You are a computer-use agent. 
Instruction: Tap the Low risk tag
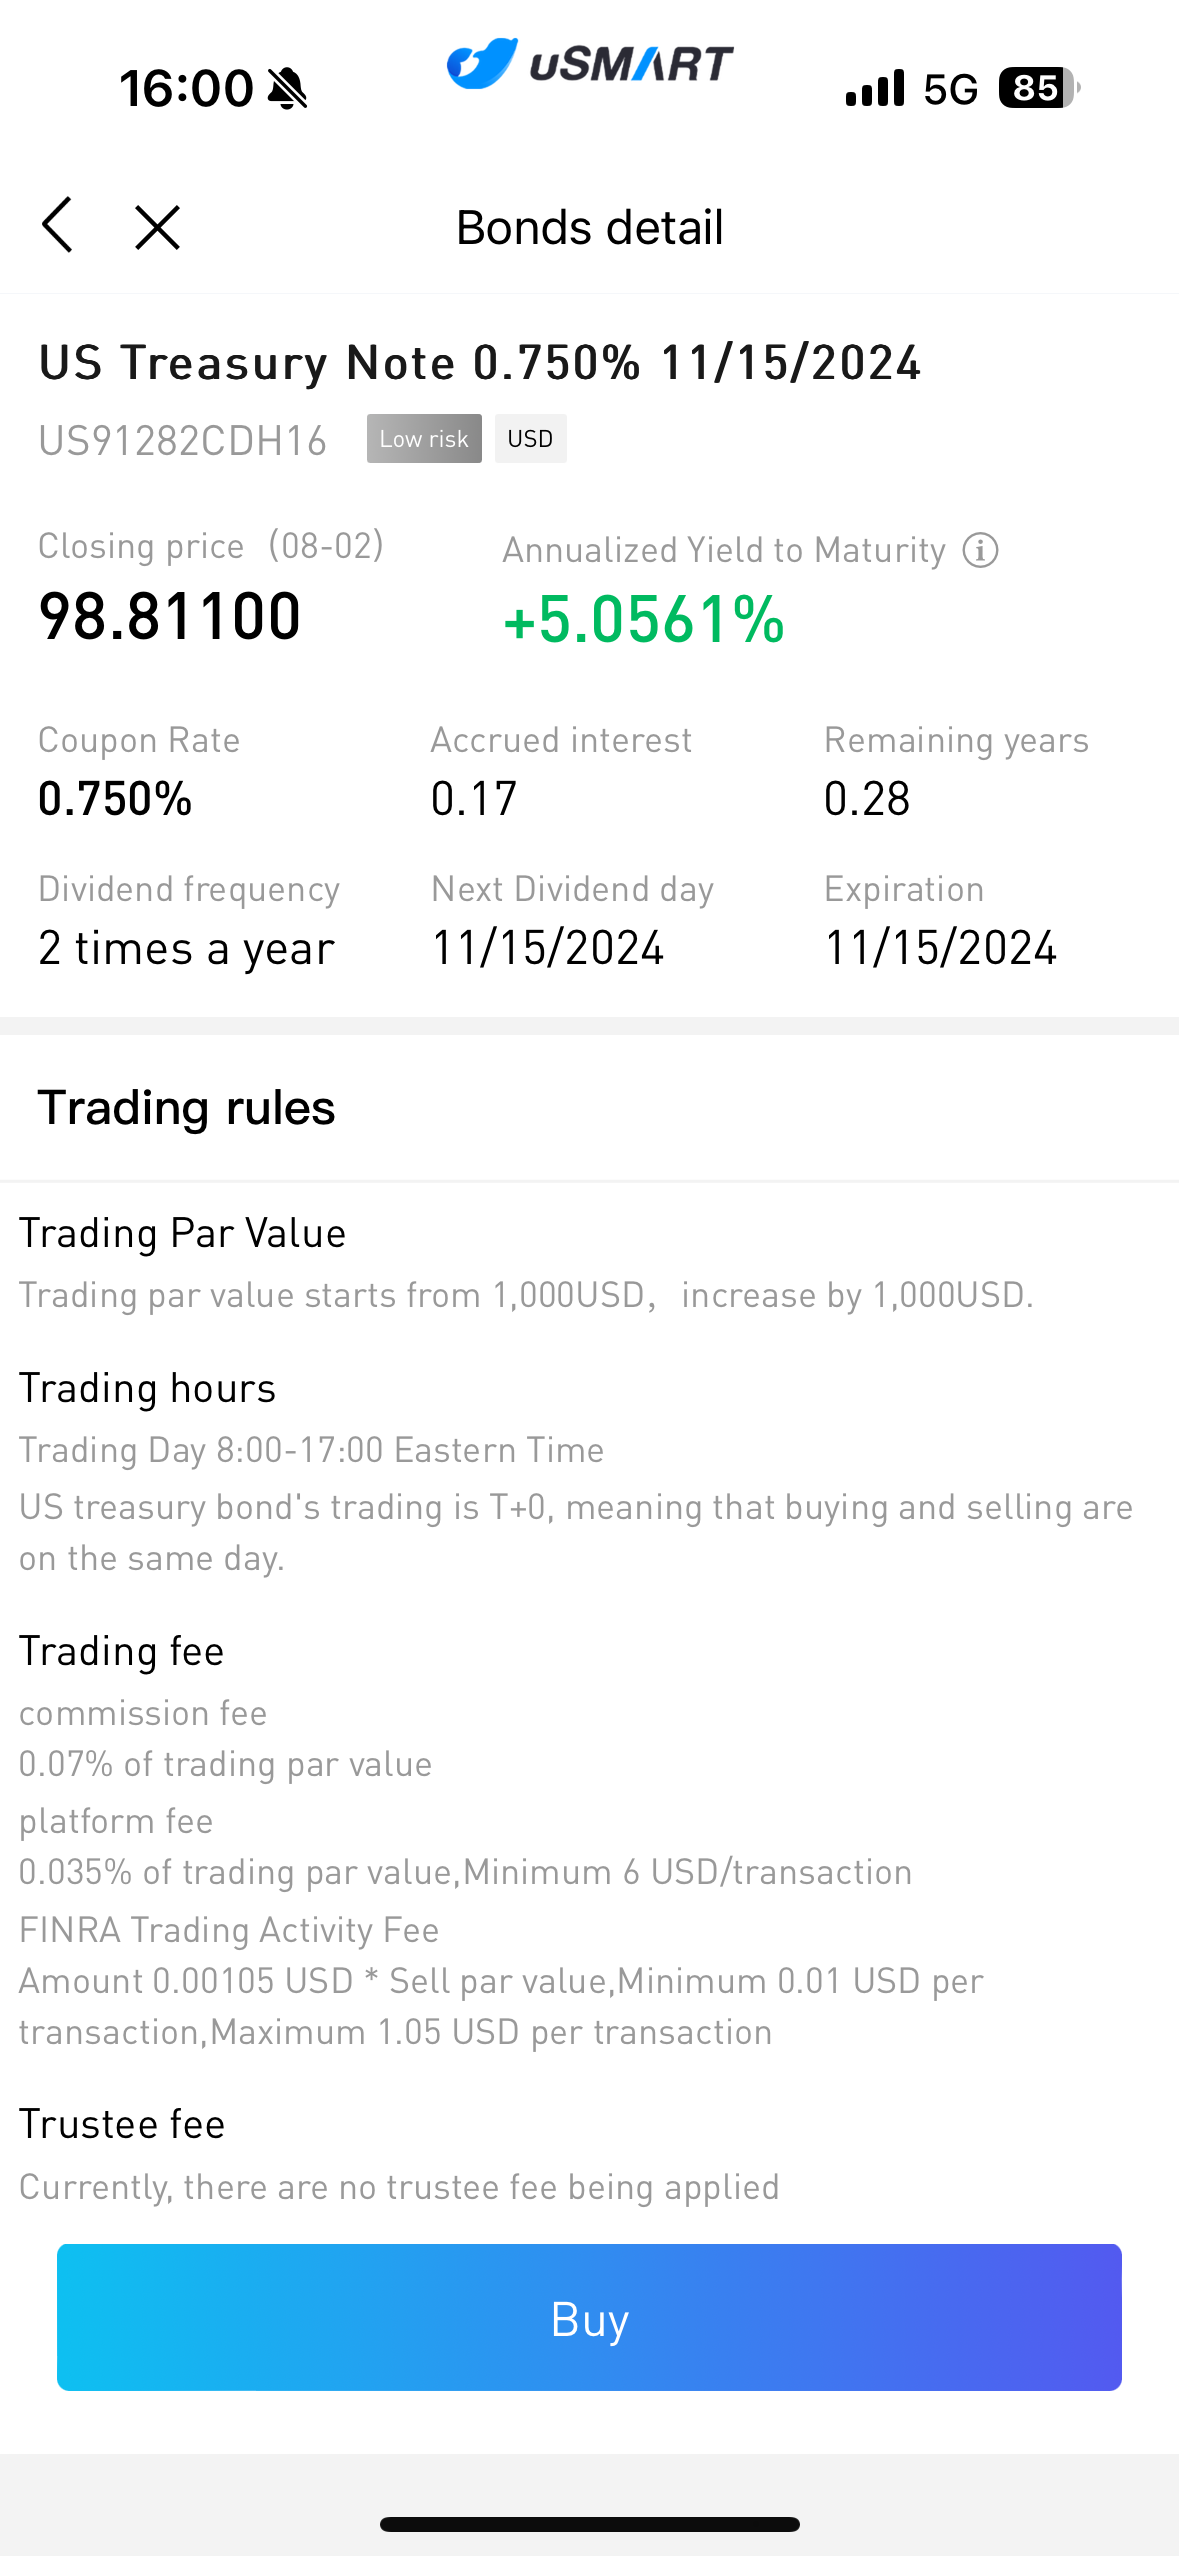coord(424,439)
